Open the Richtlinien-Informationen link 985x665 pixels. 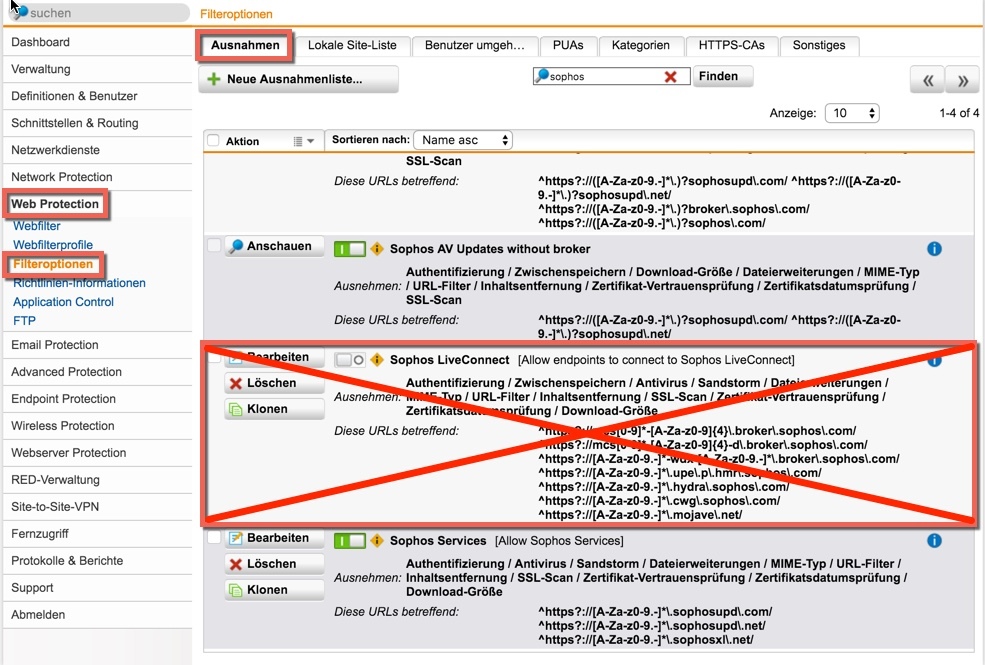pos(79,283)
